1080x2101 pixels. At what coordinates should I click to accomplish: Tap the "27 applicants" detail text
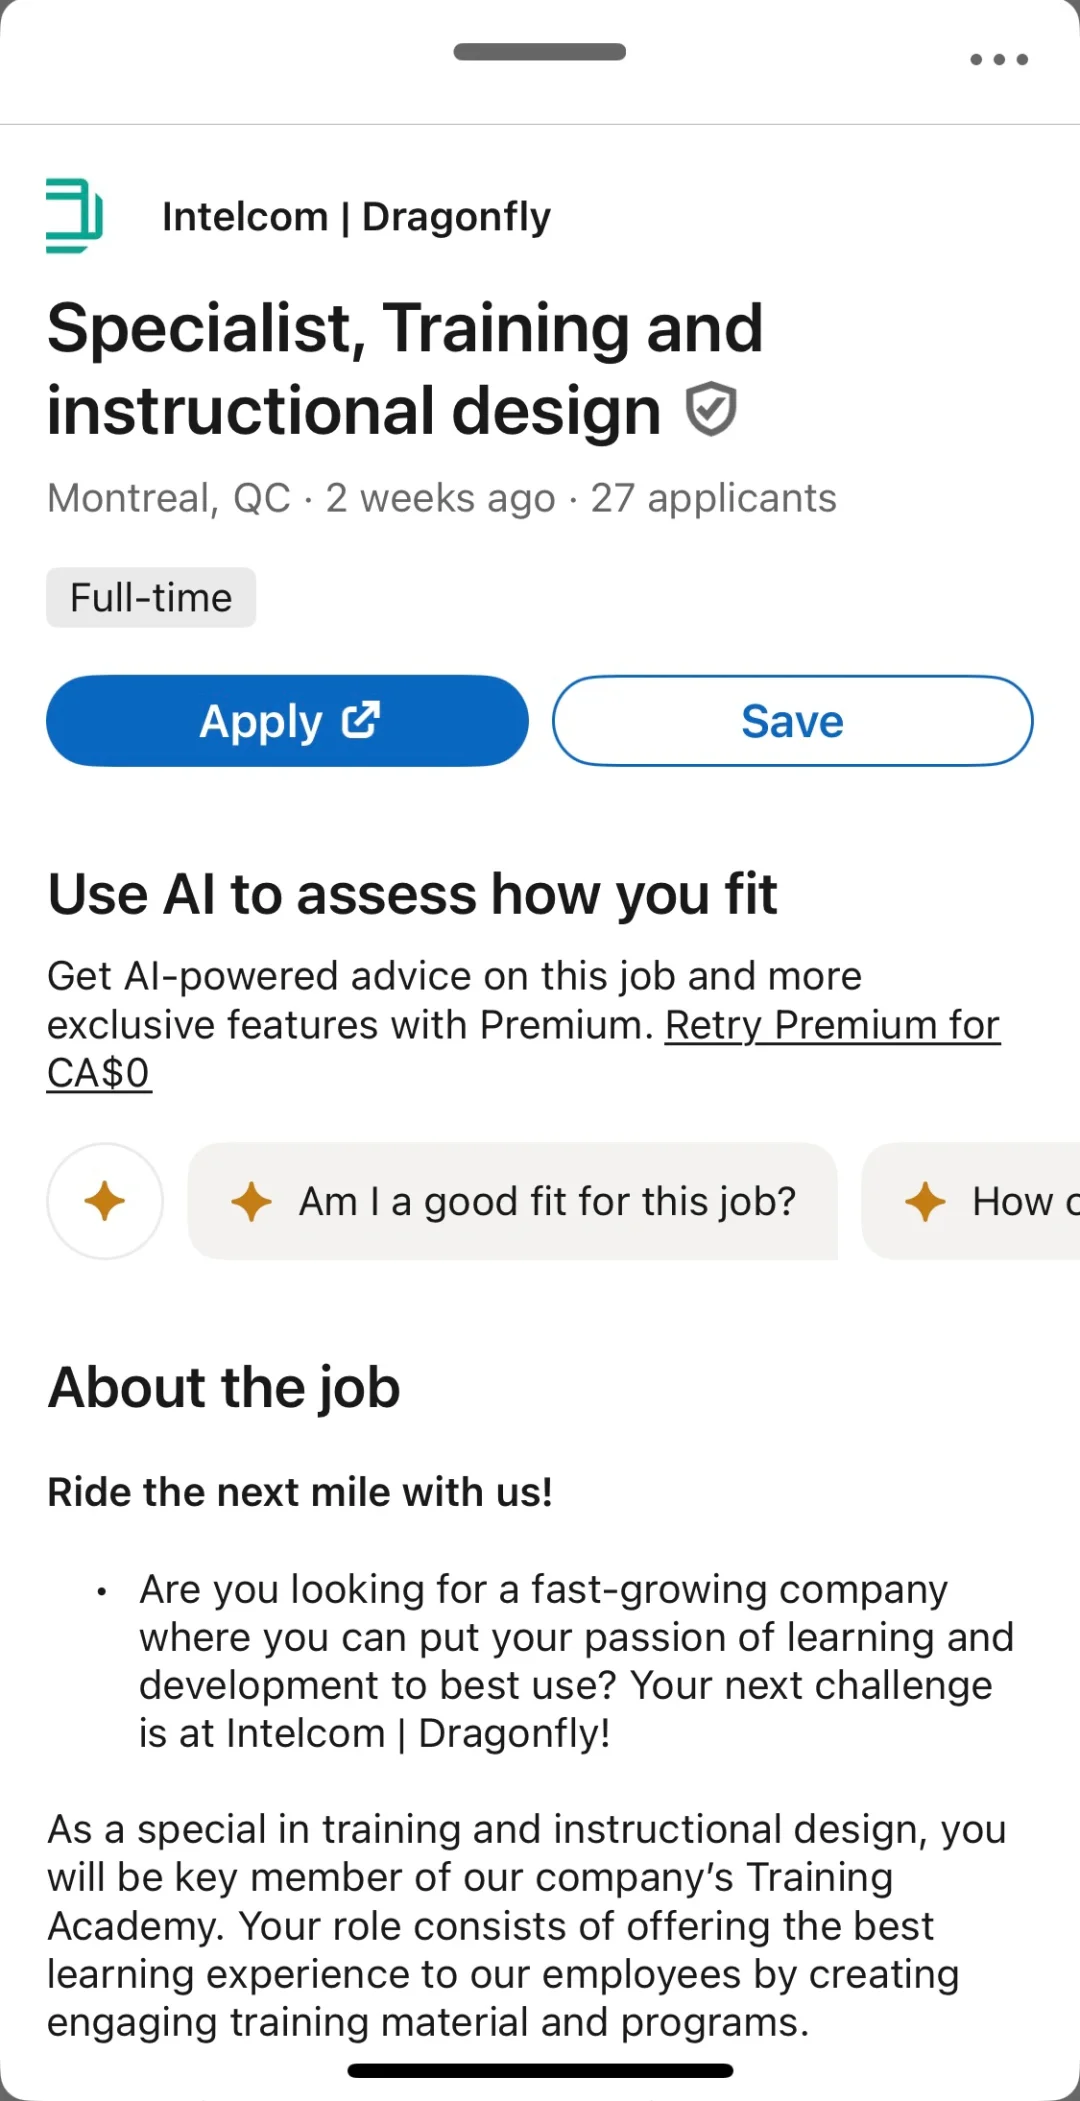click(x=713, y=498)
